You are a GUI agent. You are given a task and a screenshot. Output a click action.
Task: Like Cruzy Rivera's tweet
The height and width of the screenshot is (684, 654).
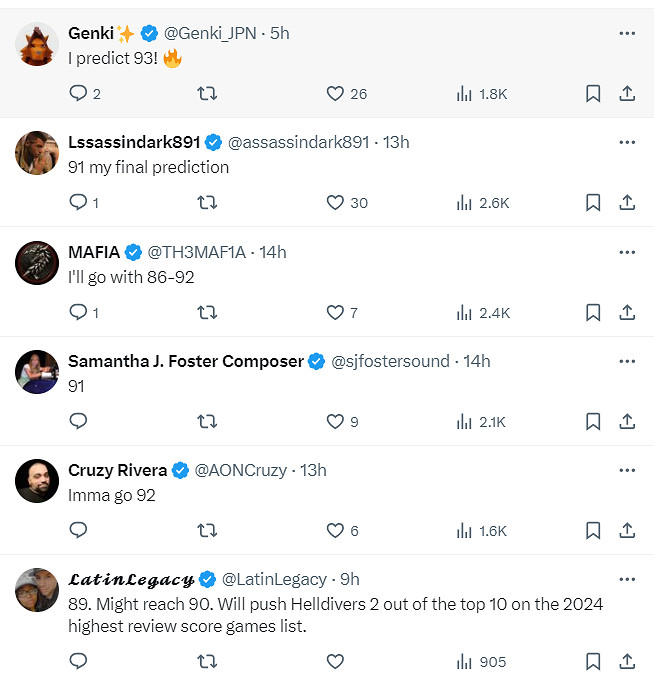coord(336,530)
